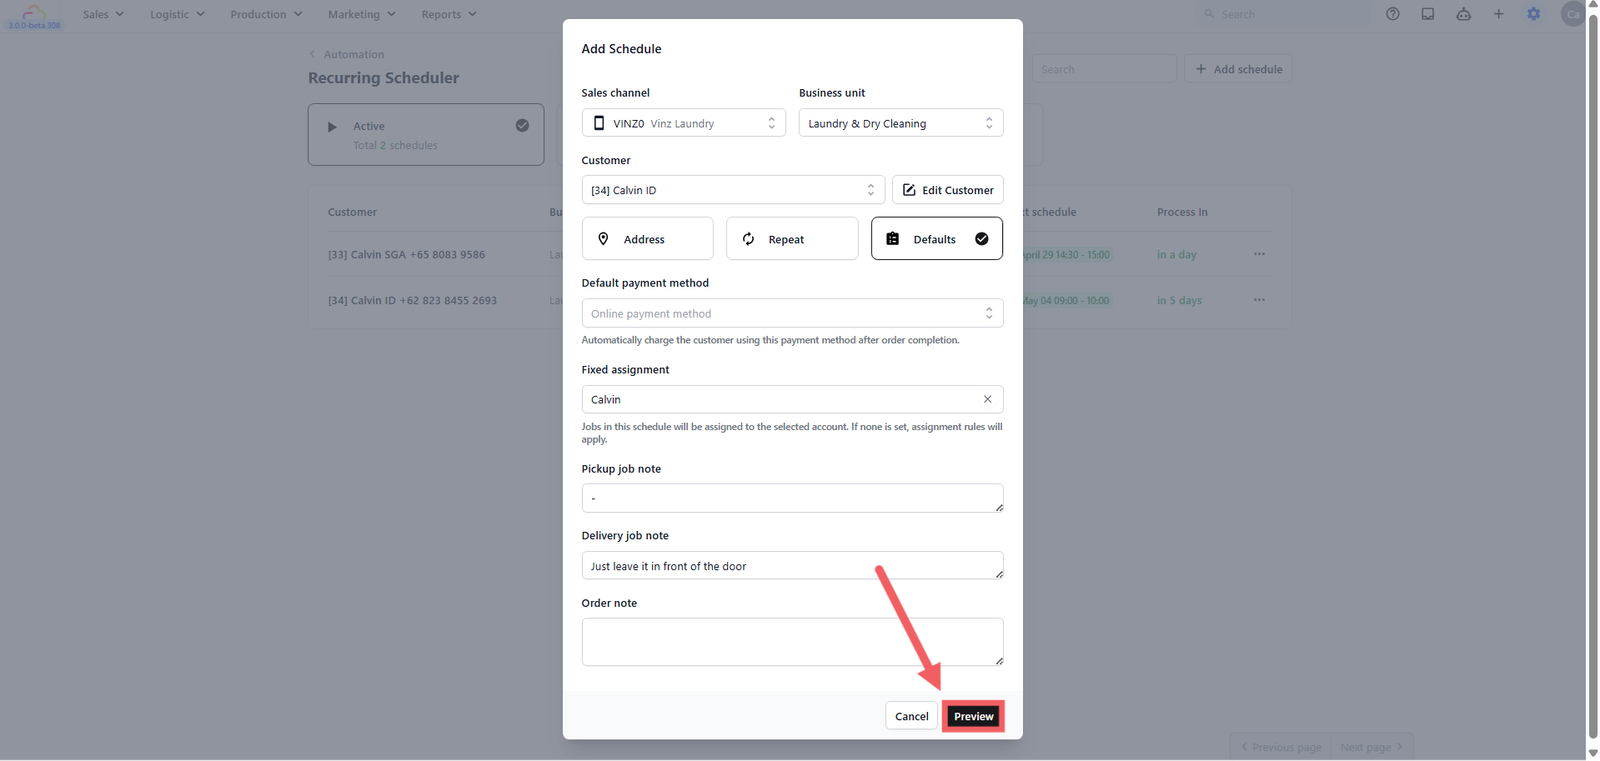Clear the Calvin fixed assignment with the X
This screenshot has height=761, width=1600.
pos(987,399)
